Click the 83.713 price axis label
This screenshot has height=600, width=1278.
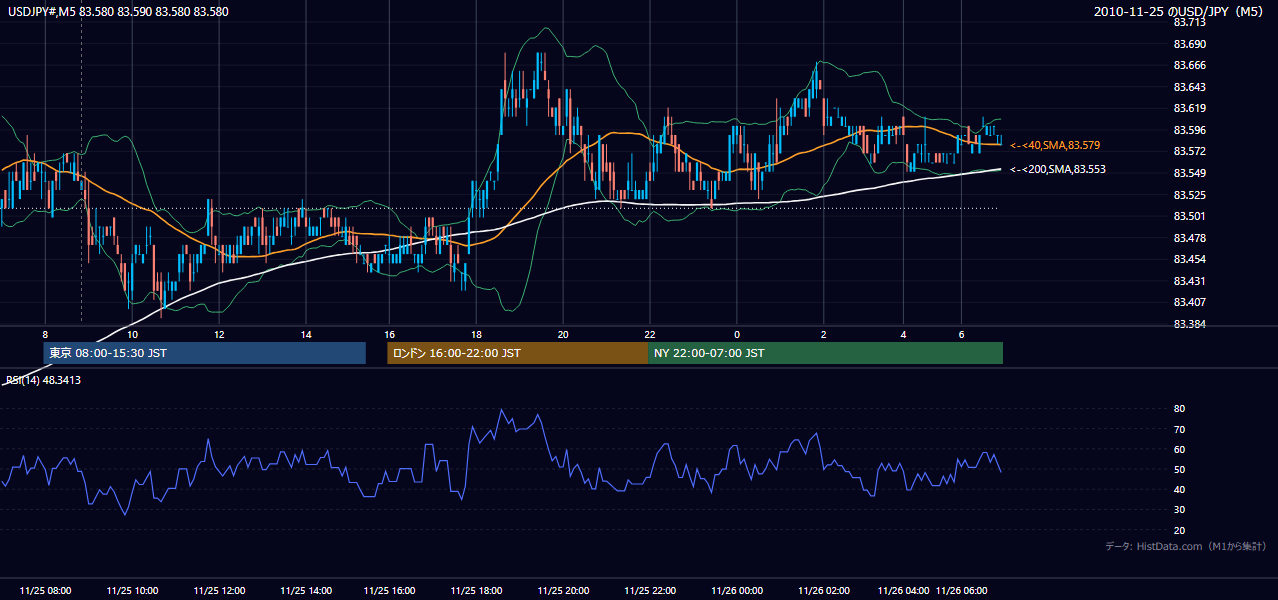(1189, 22)
